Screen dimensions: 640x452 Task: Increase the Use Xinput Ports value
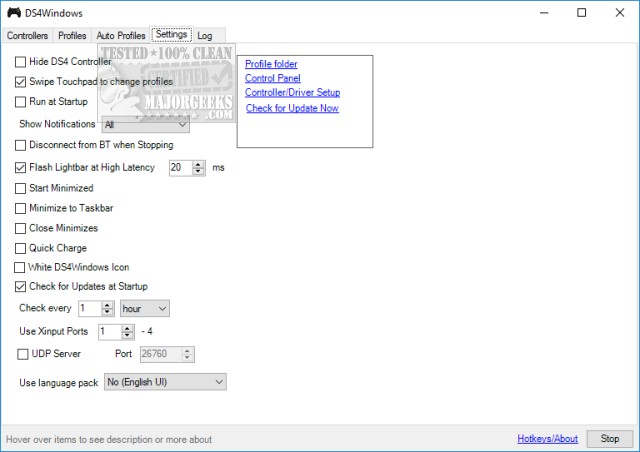pyautogui.click(x=127, y=328)
